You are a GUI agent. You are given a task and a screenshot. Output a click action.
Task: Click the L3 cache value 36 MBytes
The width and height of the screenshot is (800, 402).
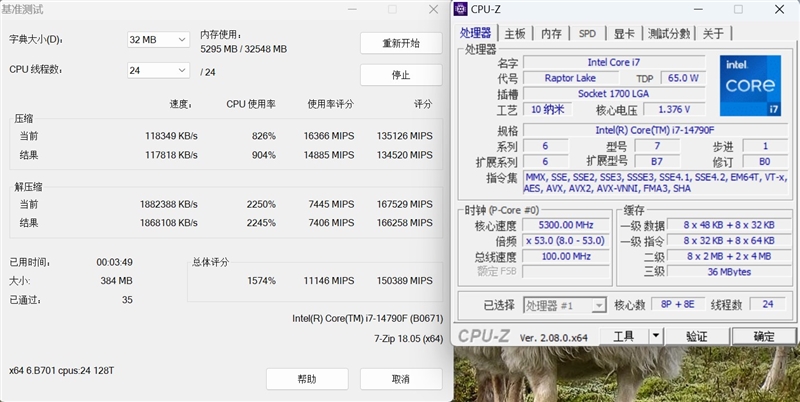pyautogui.click(x=729, y=272)
